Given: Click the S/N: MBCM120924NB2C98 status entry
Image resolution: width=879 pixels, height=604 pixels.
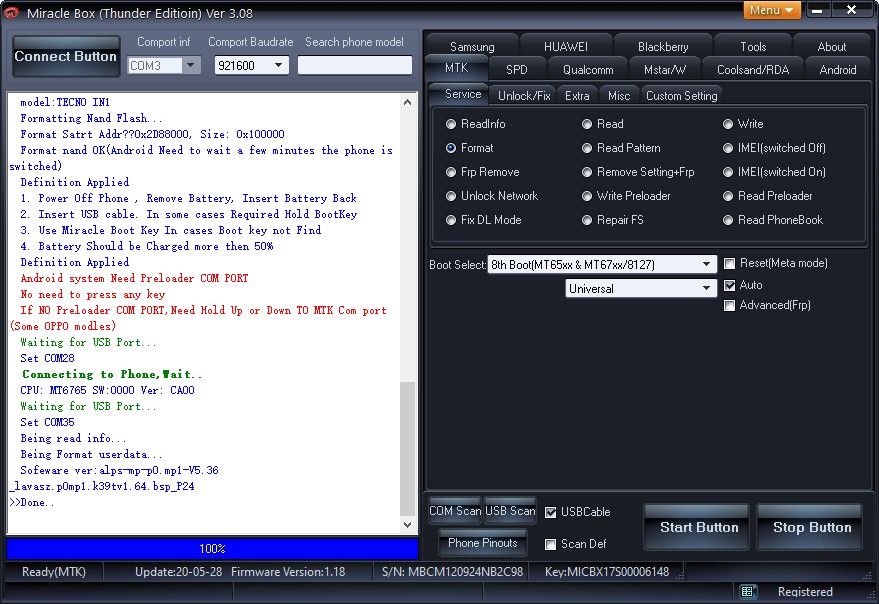Looking at the screenshot, I should tap(452, 572).
